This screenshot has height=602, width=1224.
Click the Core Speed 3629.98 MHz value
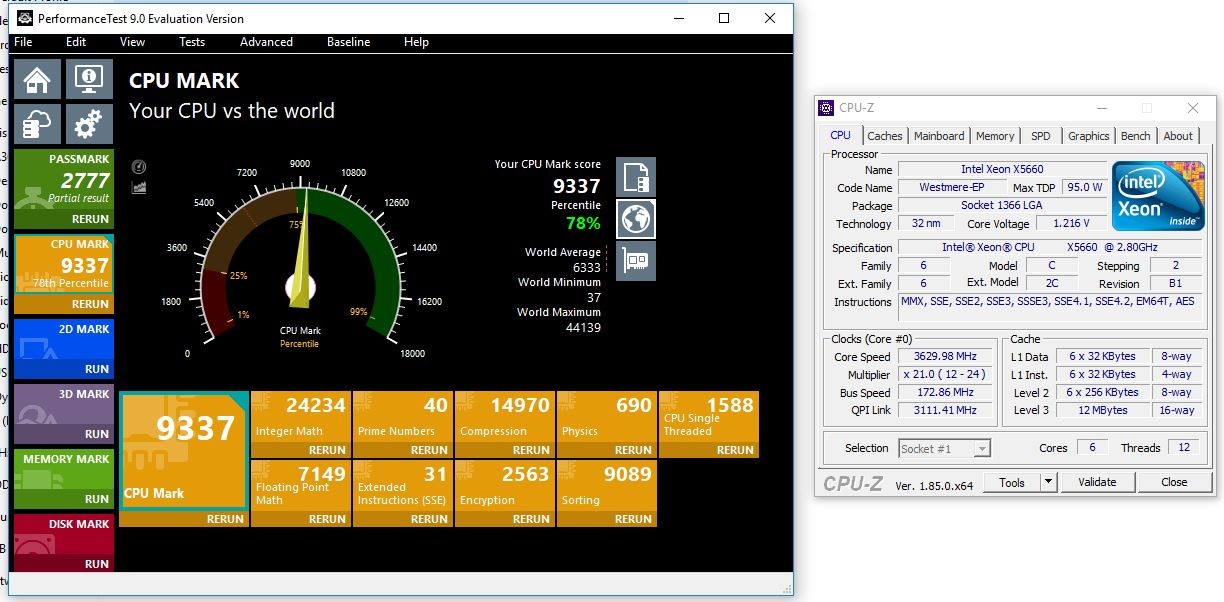click(x=944, y=356)
